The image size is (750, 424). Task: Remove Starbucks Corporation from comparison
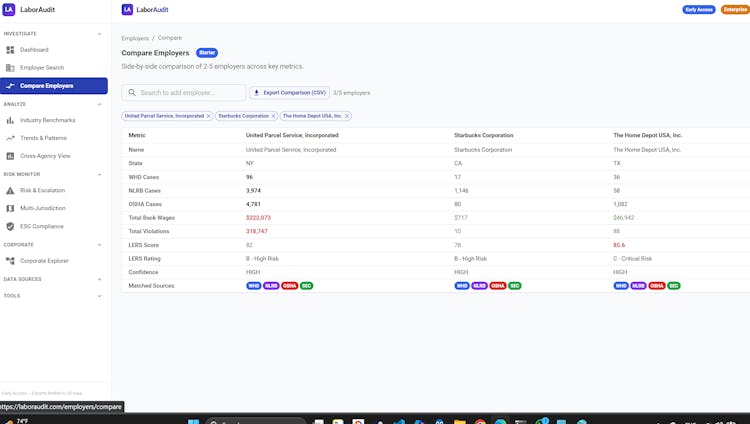pos(273,116)
